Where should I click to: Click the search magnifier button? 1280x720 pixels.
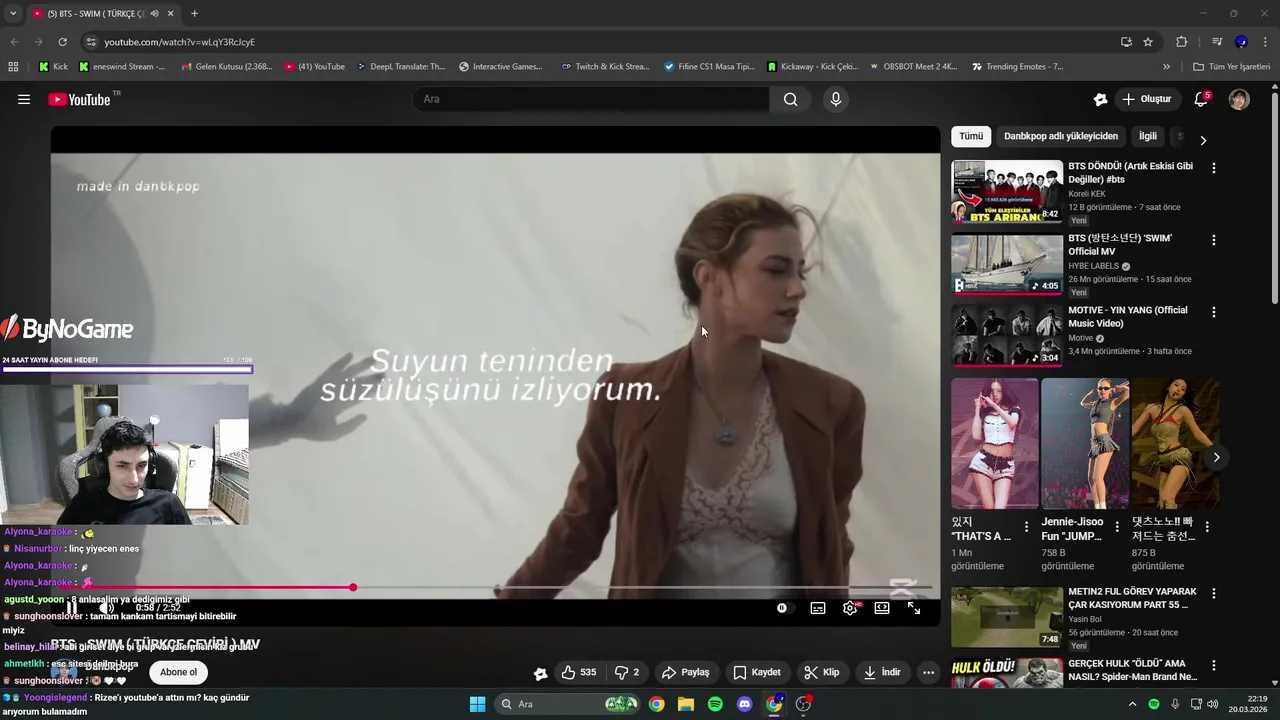tap(791, 99)
